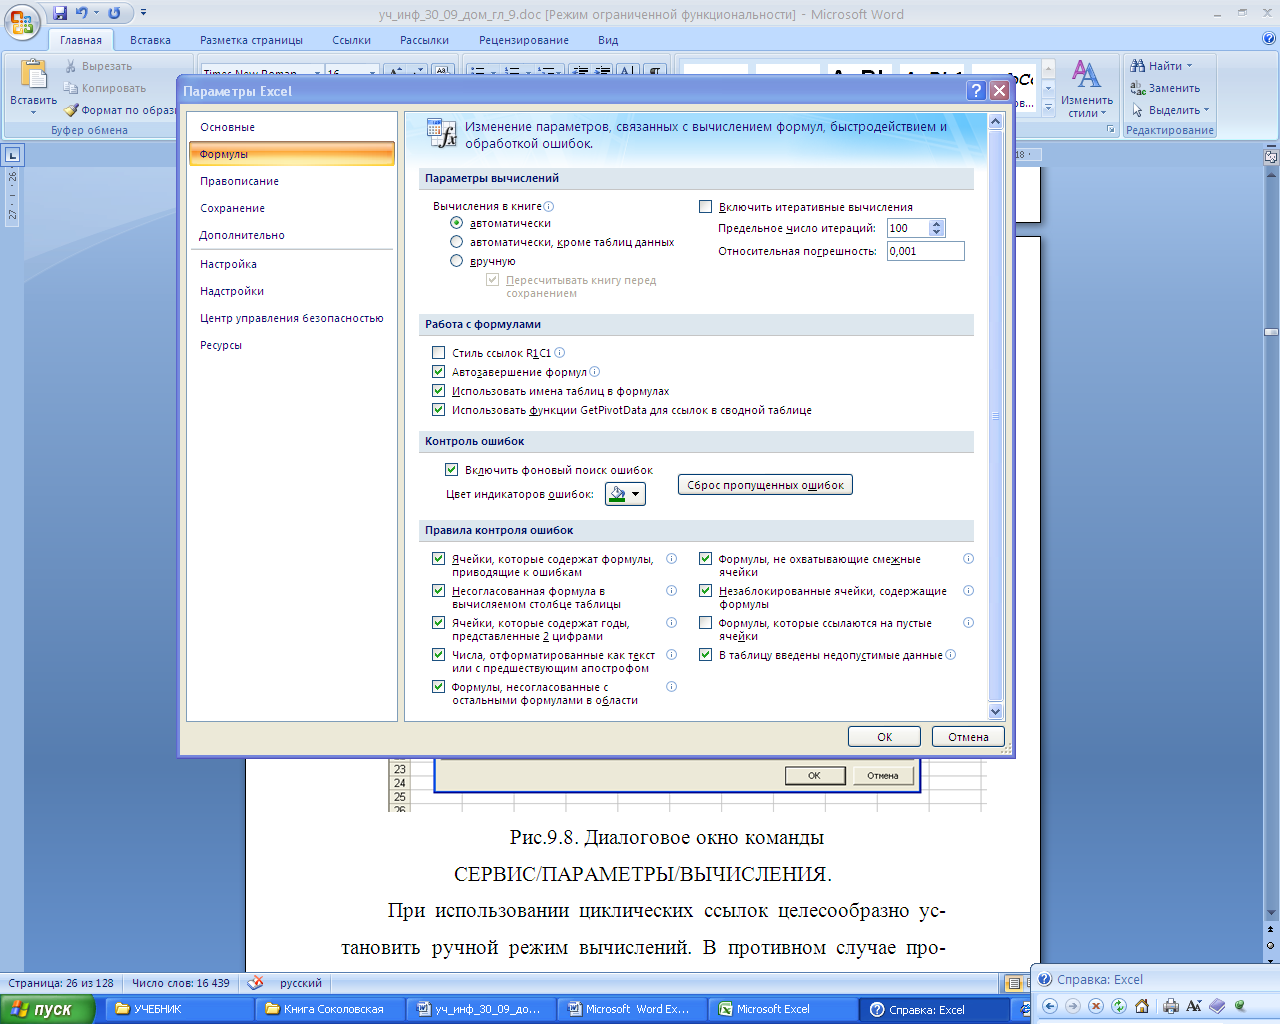Click the Stop icon in Справка Excel toolbar
This screenshot has width=1280, height=1024.
[1096, 1006]
